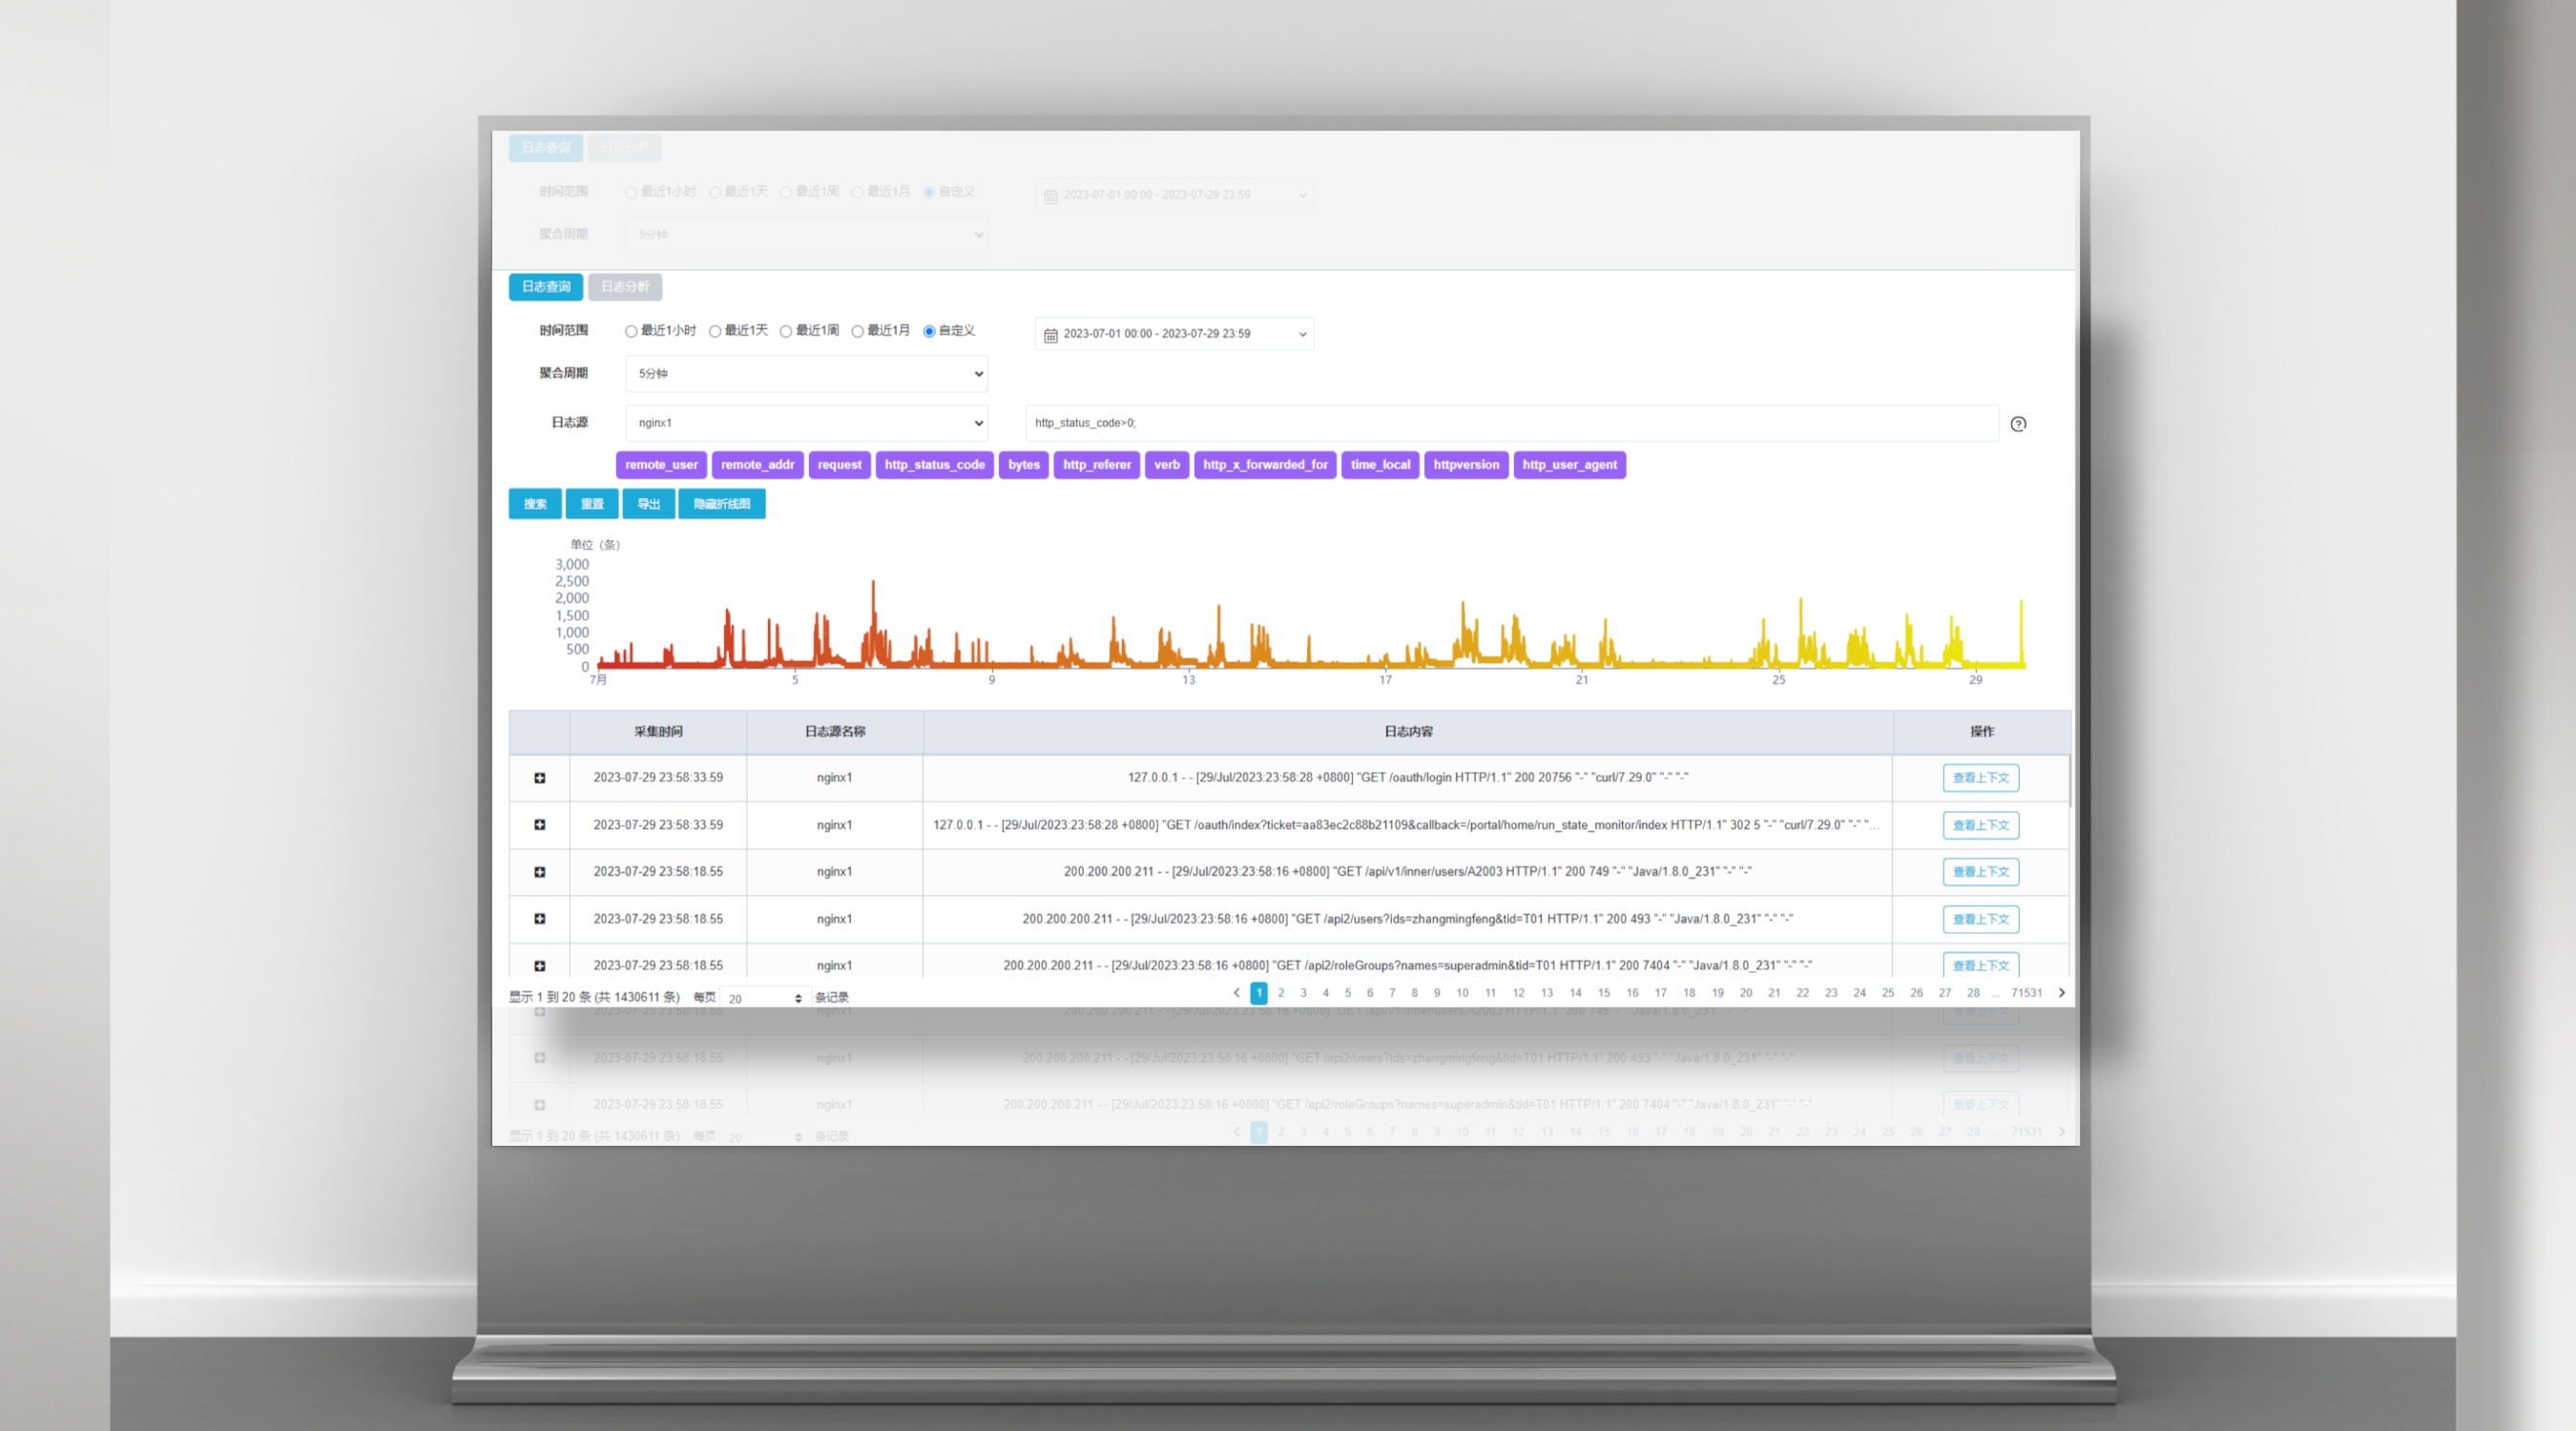Click 查看上下文 for the first log entry
Viewport: 2576px width, 1431px height.
(1980, 778)
